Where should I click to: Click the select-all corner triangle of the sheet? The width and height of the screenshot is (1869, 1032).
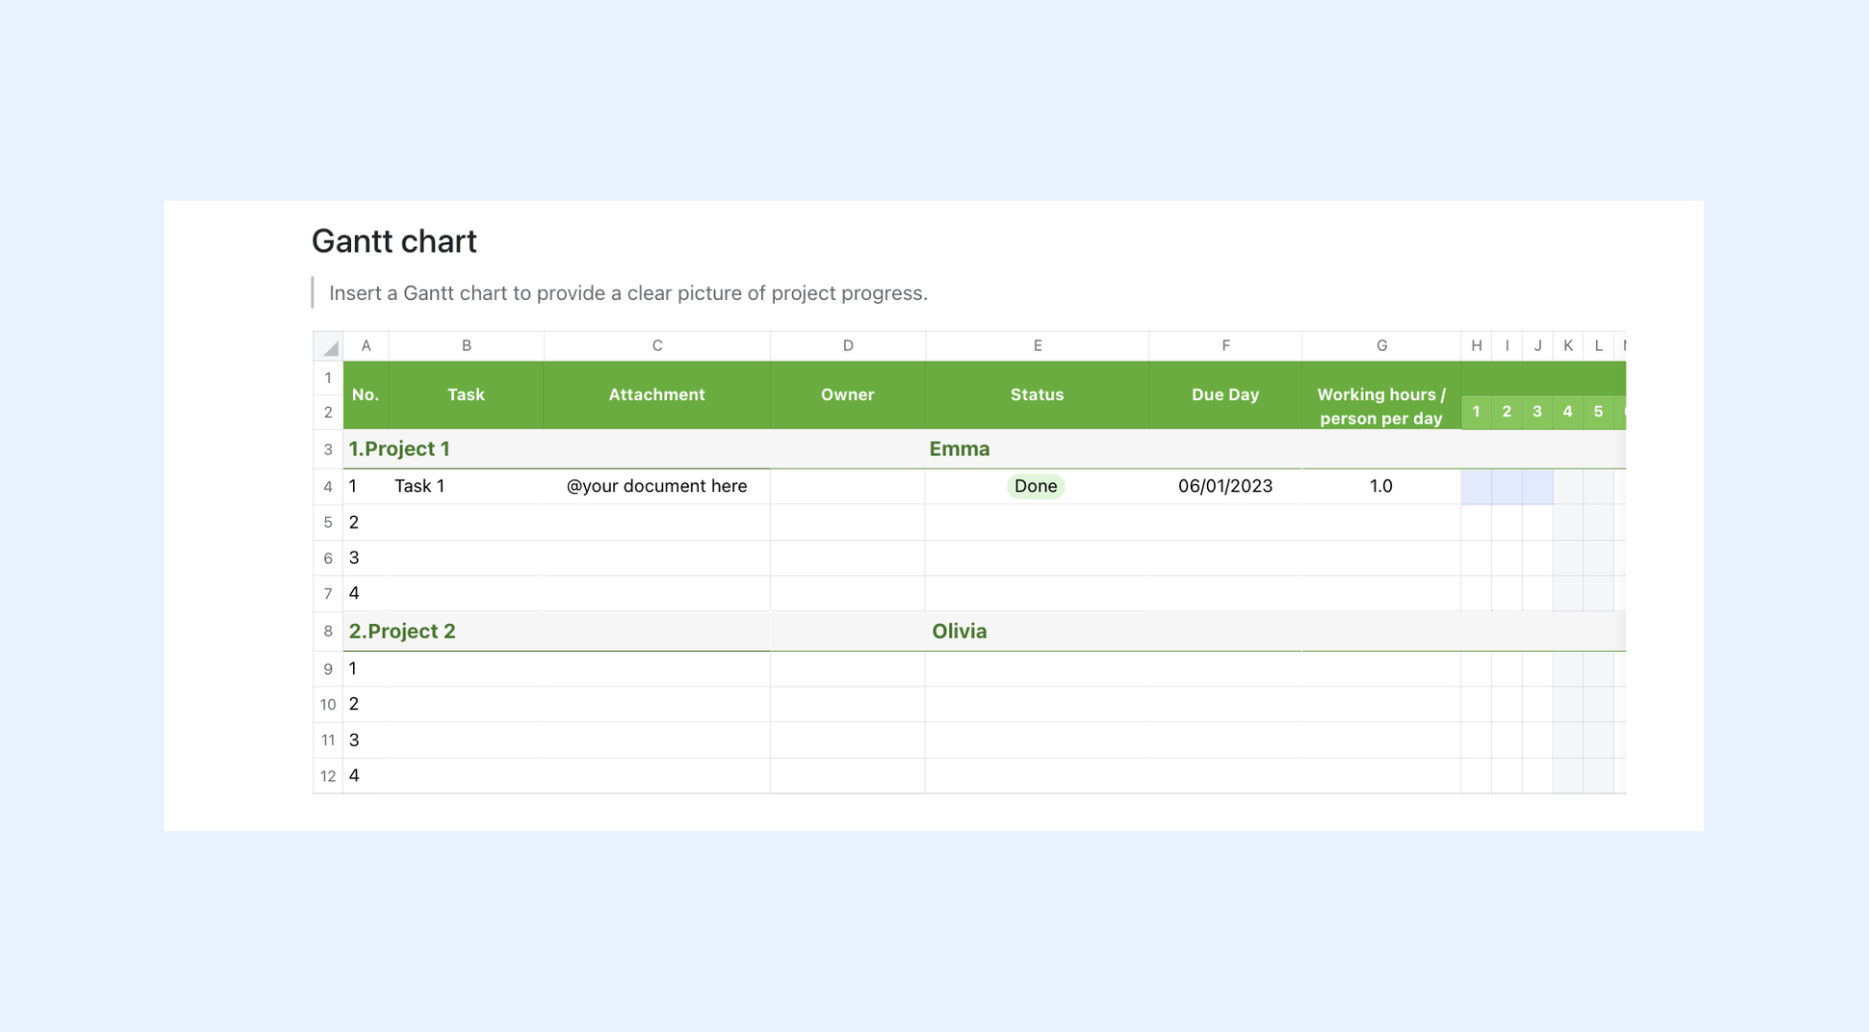pyautogui.click(x=328, y=346)
